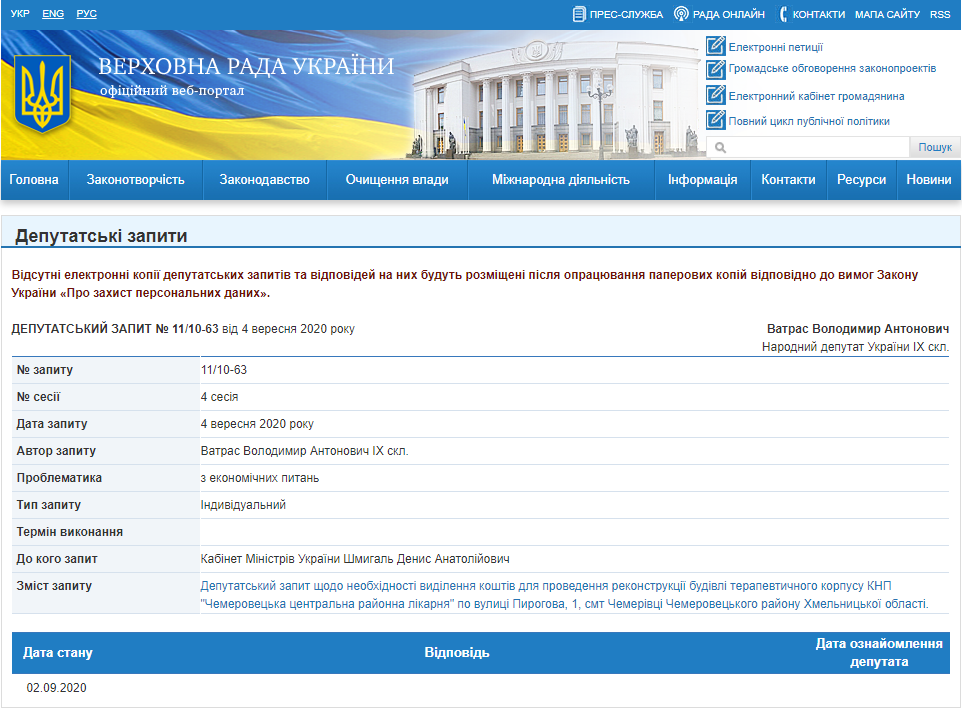This screenshot has height=709, width=962.
Task: Open the Законодавство menu item
Action: click(265, 180)
